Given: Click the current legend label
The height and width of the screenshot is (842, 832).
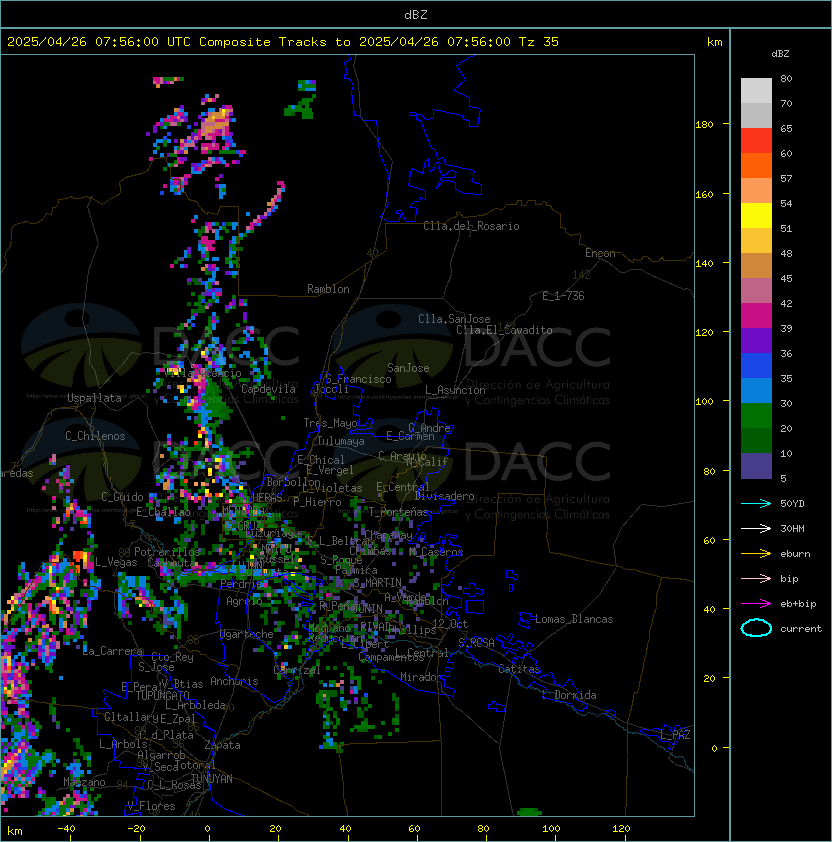Looking at the screenshot, I should coord(801,629).
